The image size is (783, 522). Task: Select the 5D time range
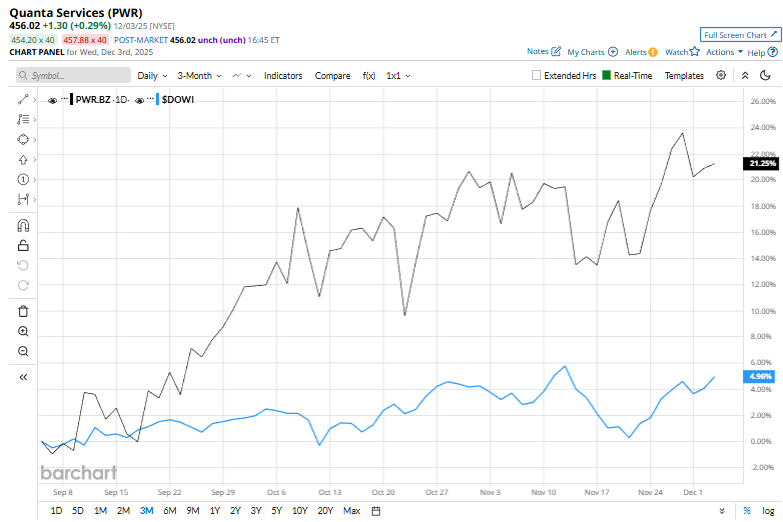pos(77,511)
